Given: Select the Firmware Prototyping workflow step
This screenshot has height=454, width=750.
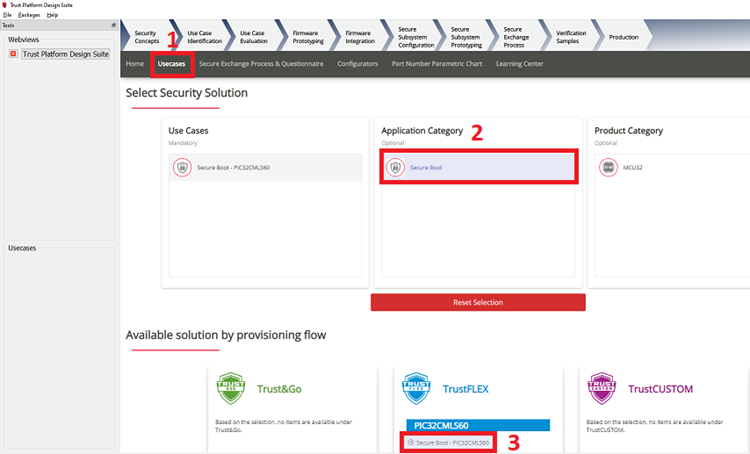Looking at the screenshot, I should (x=305, y=38).
